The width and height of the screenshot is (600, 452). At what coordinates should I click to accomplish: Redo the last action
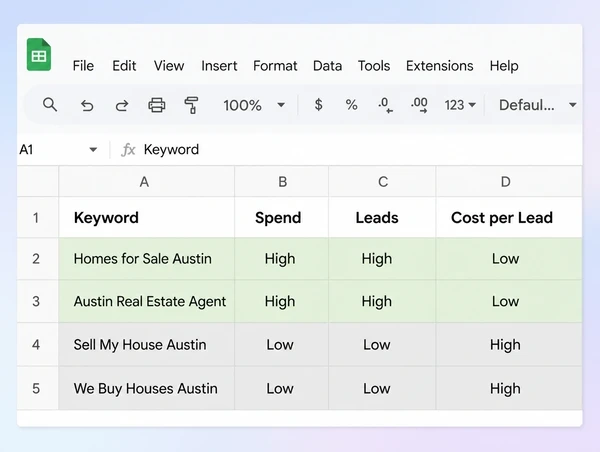tap(122, 105)
